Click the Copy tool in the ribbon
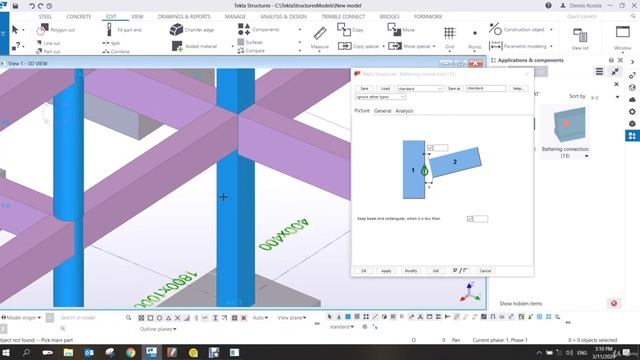Viewport: 640px width, 360px height. point(351,30)
